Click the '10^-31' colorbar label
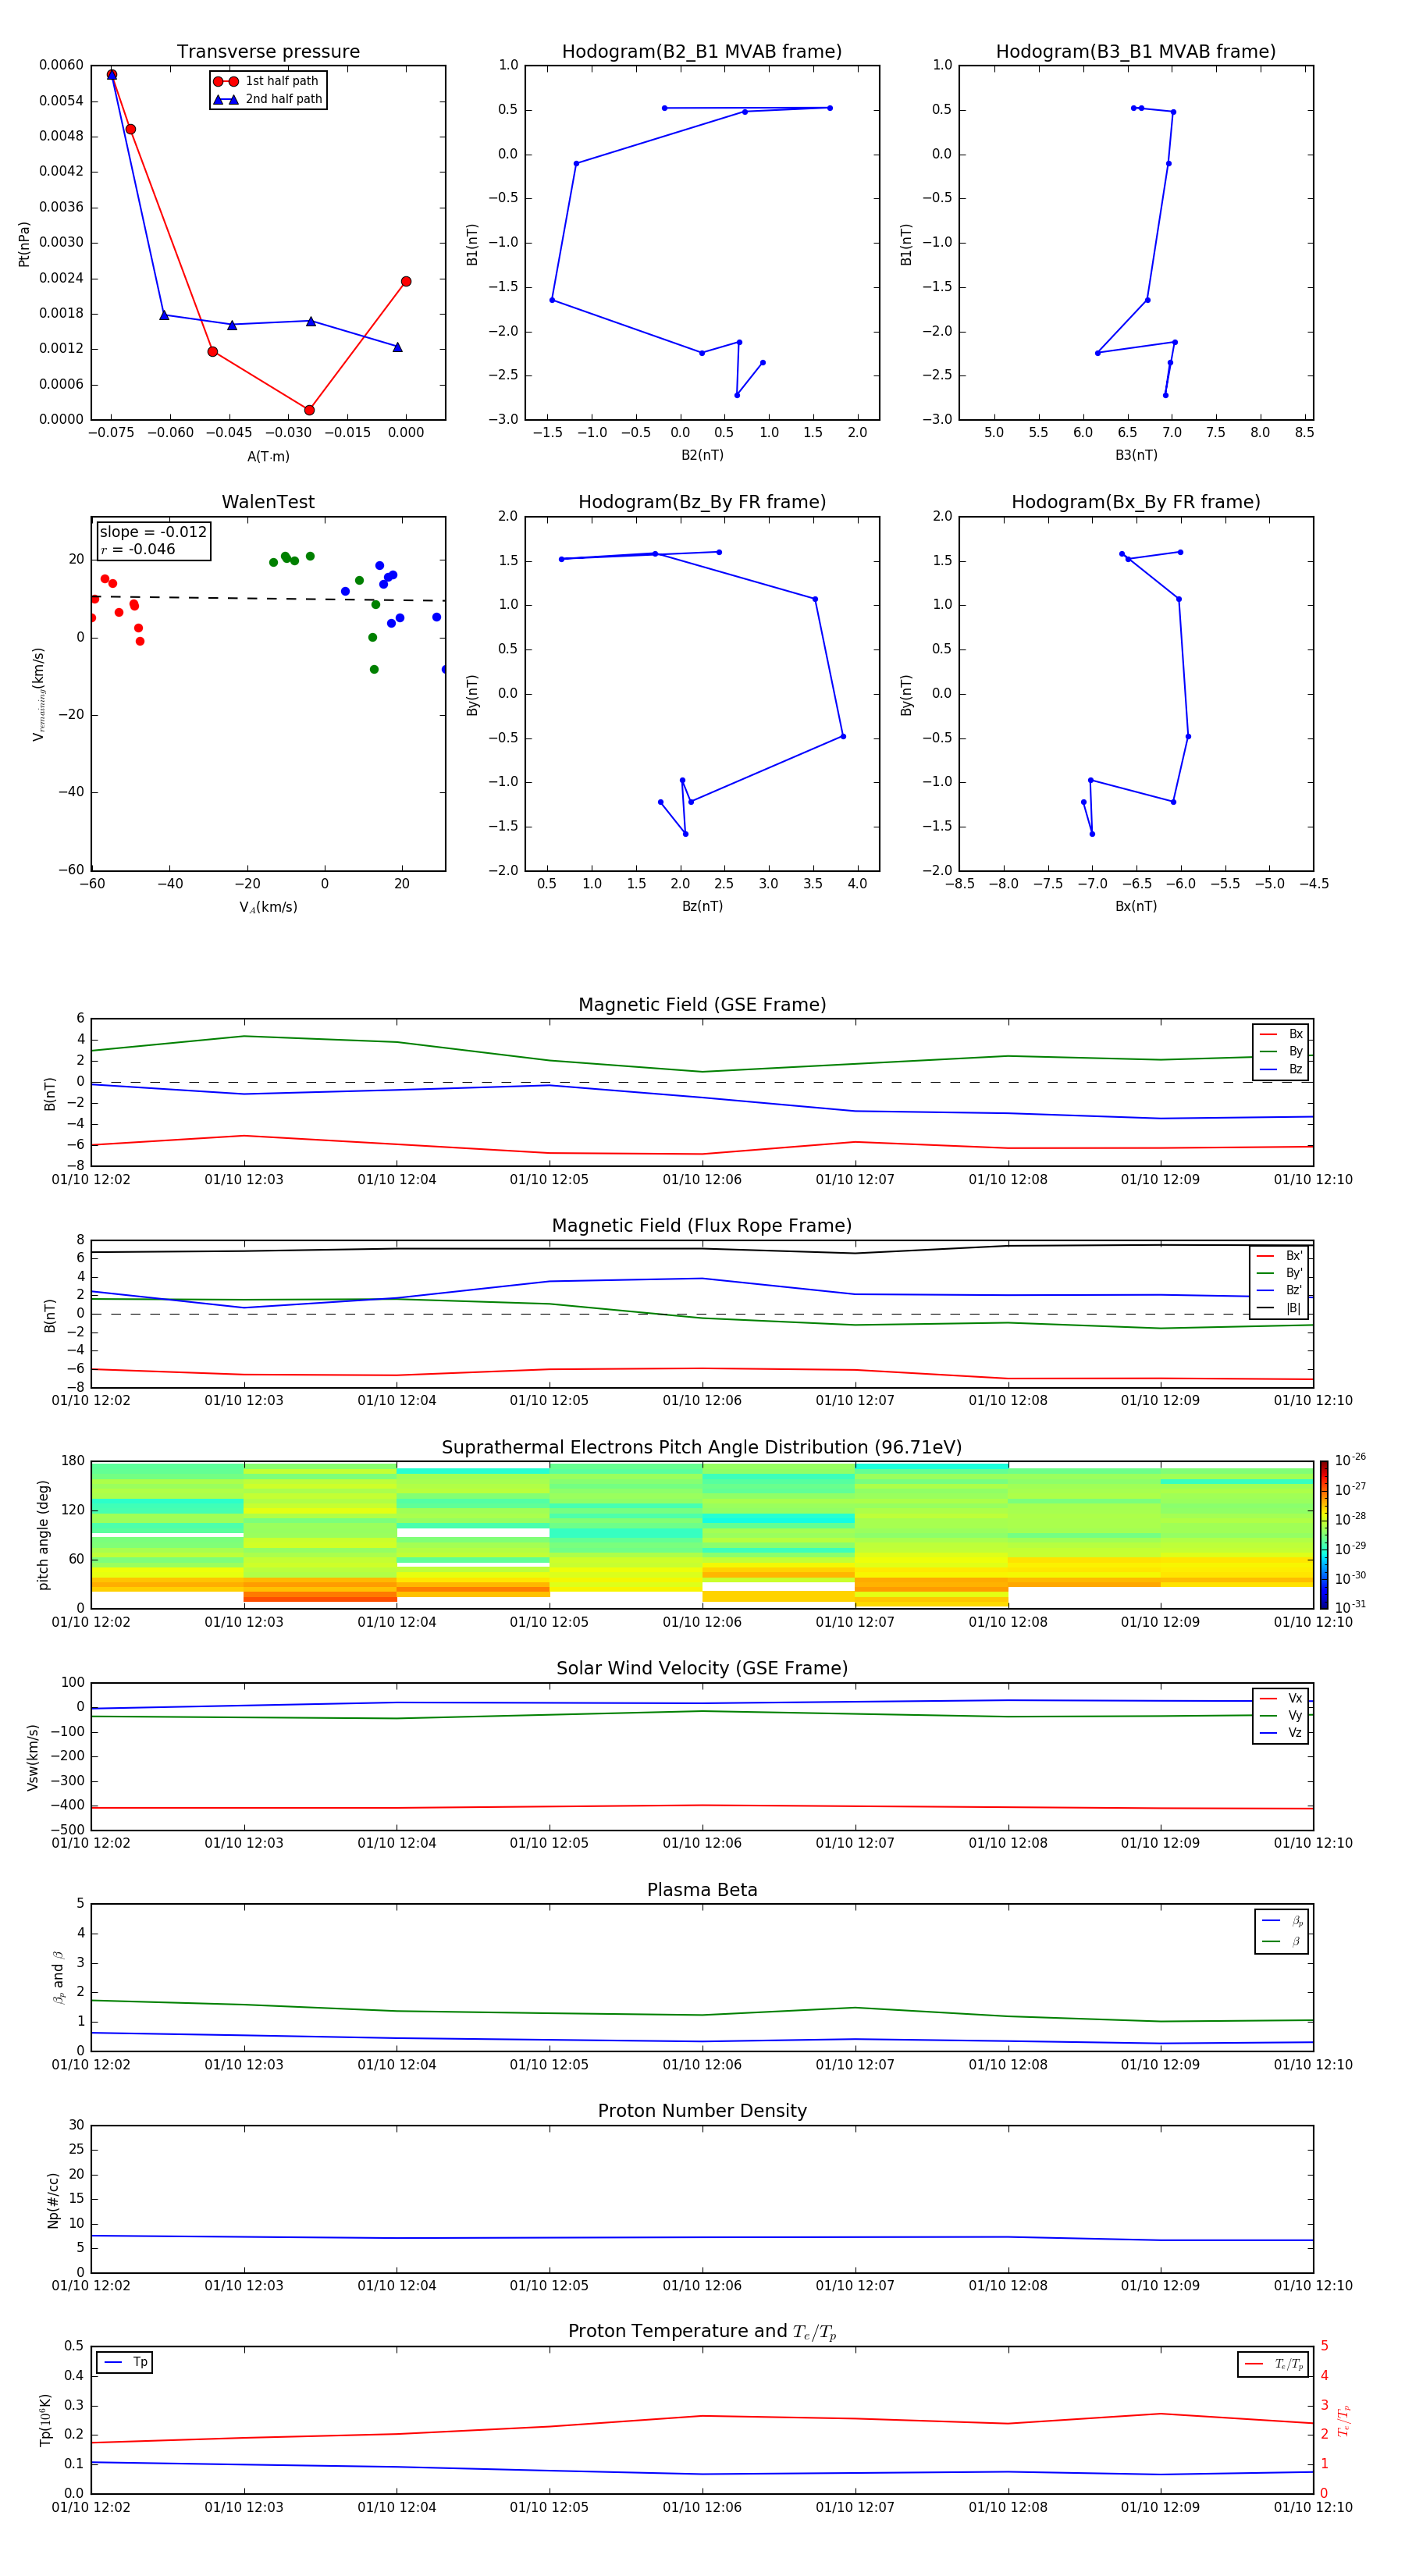1405x2576 pixels. click(x=1350, y=1607)
